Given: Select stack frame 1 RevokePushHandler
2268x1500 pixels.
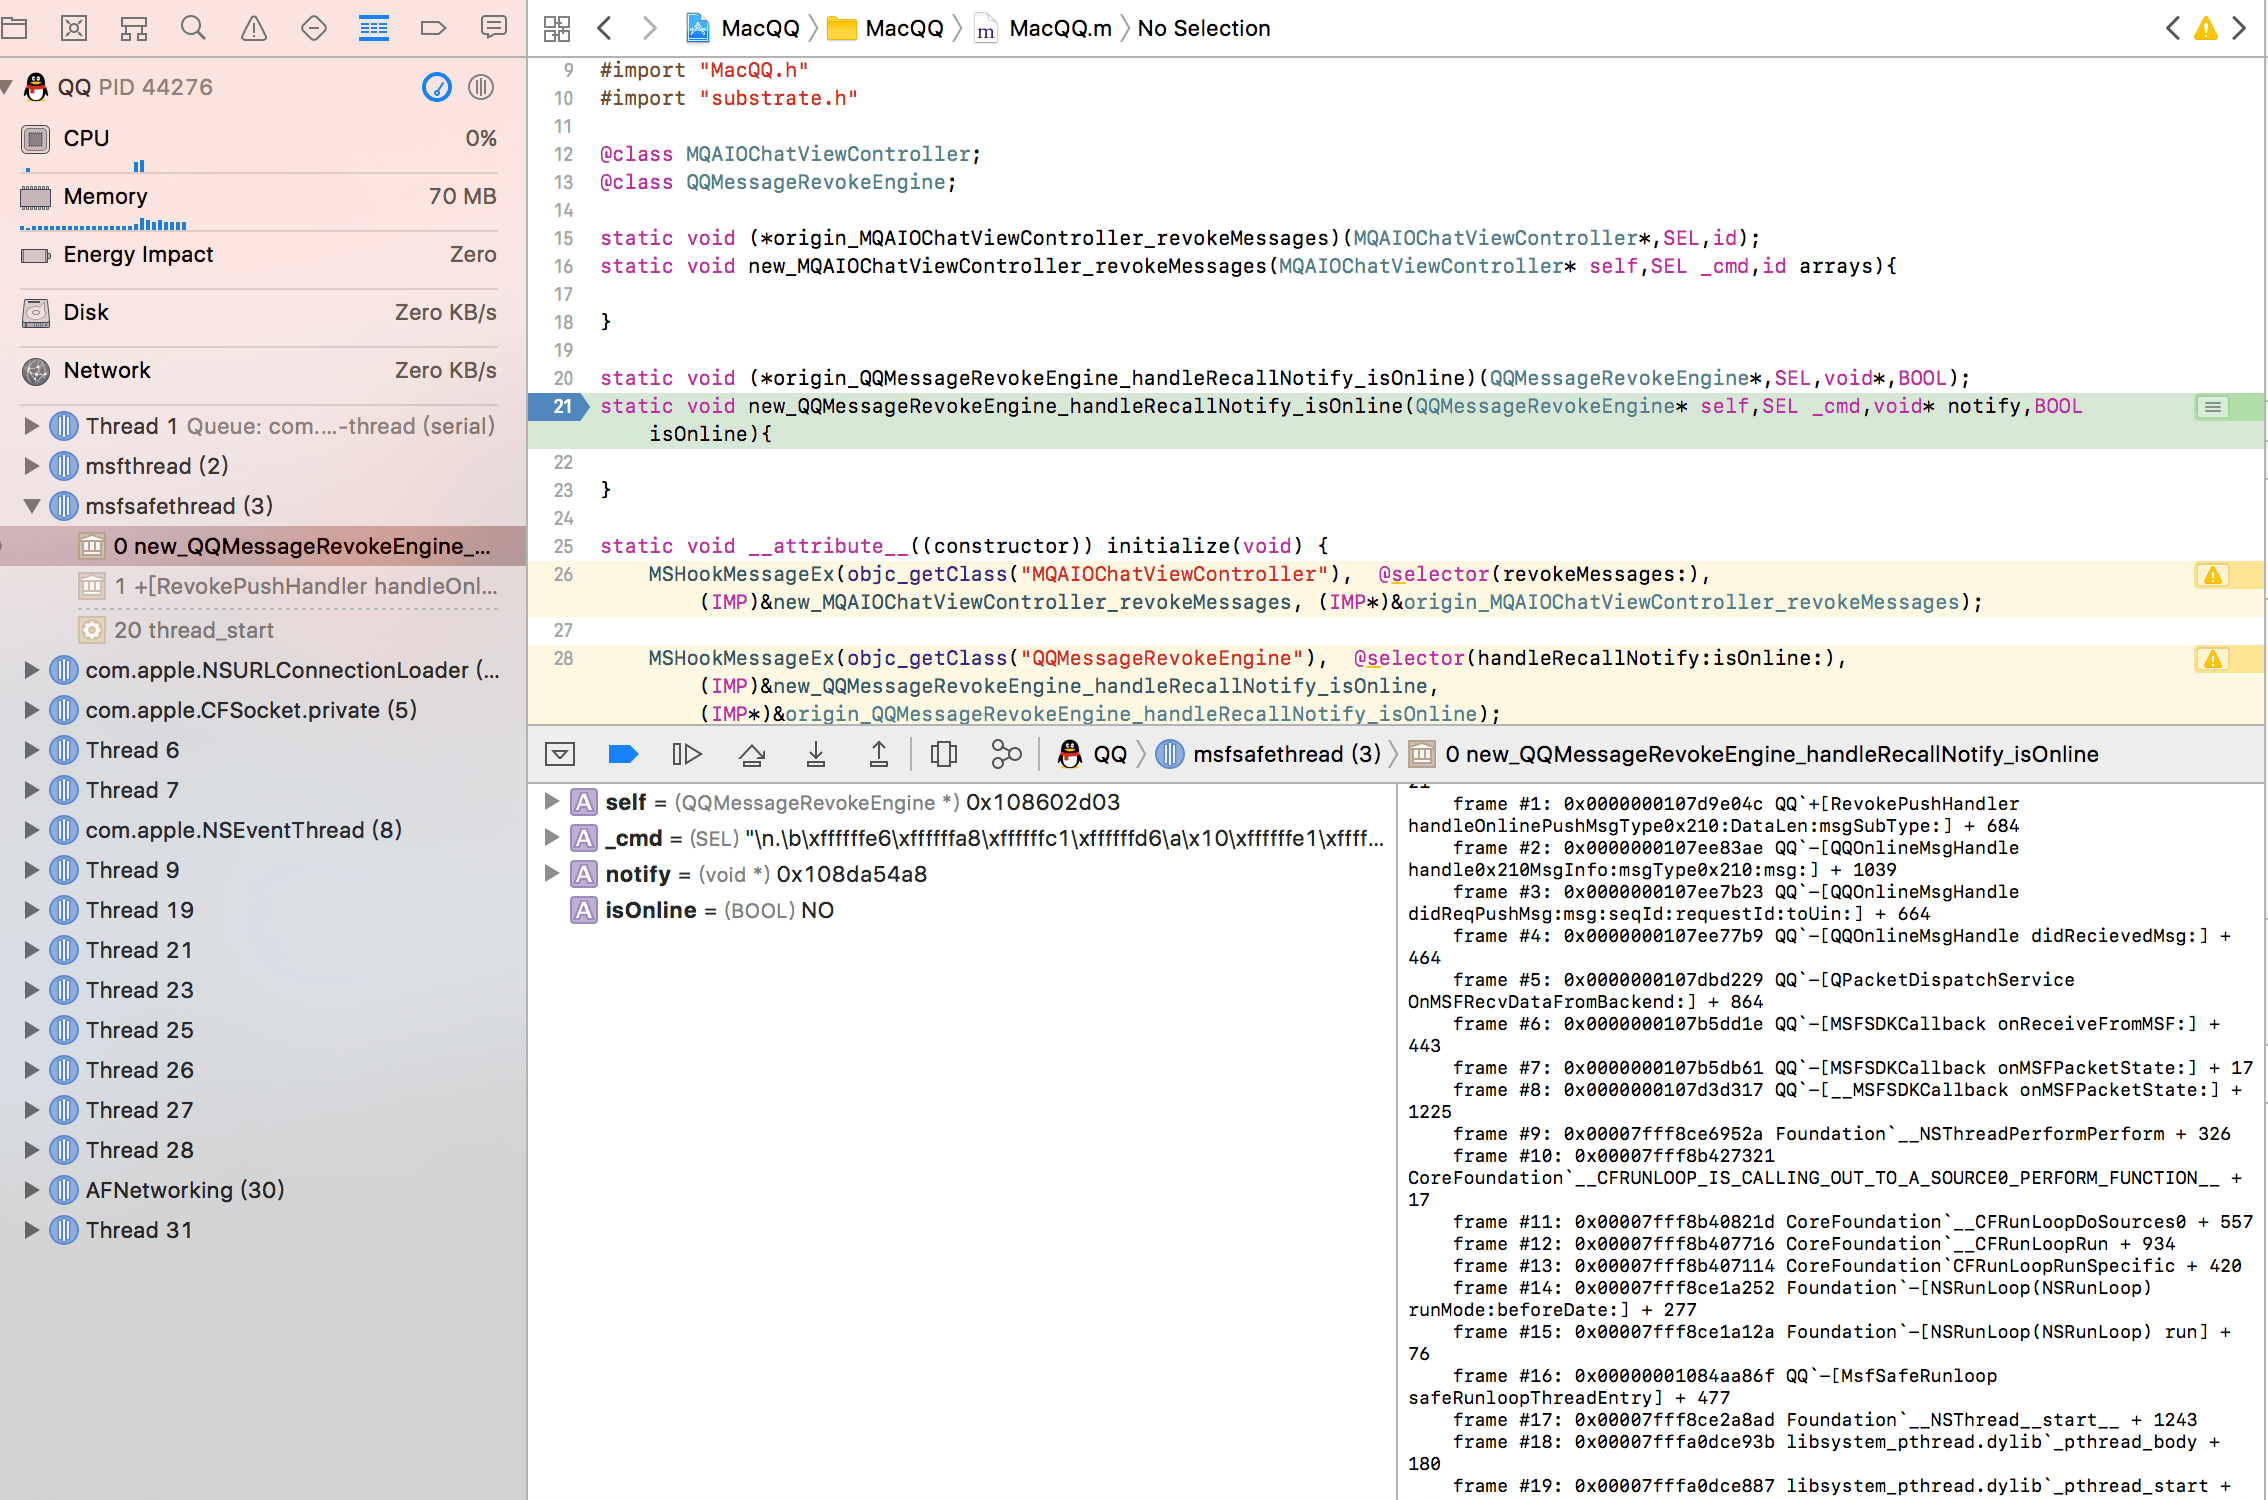Looking at the screenshot, I should [x=305, y=586].
